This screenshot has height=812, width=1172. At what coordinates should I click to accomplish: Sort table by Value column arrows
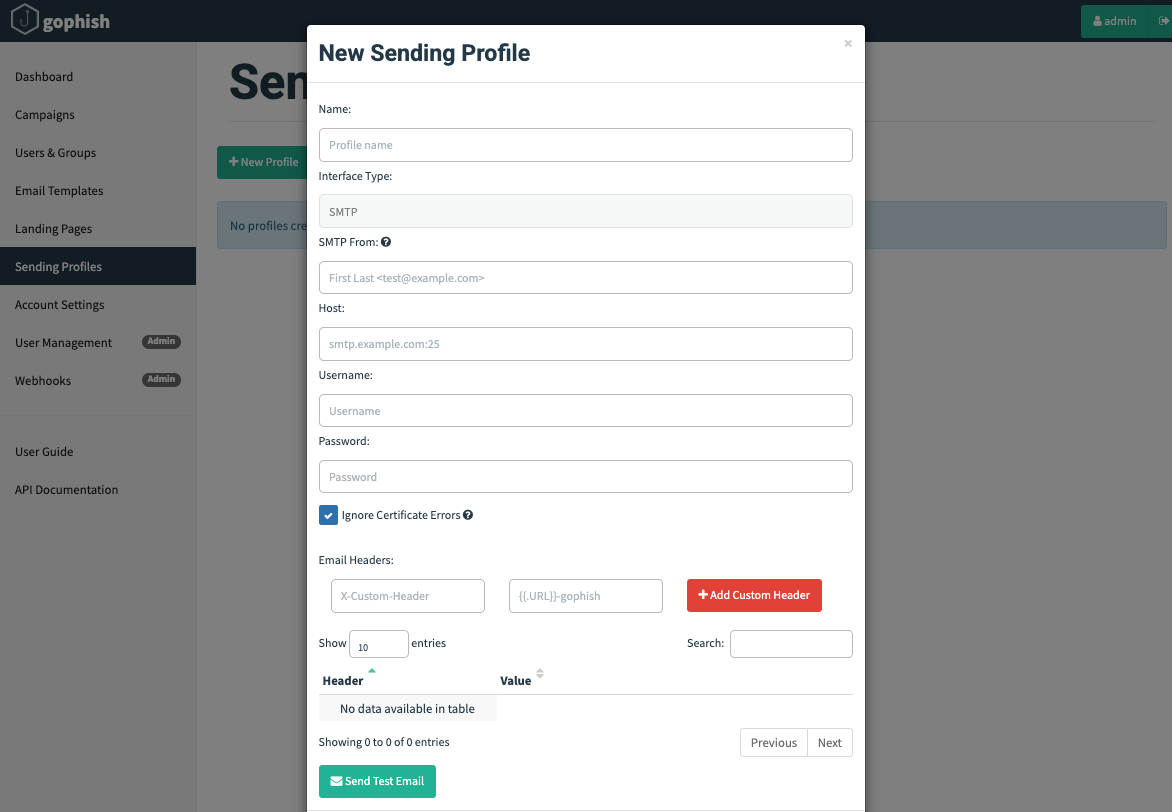(x=540, y=674)
